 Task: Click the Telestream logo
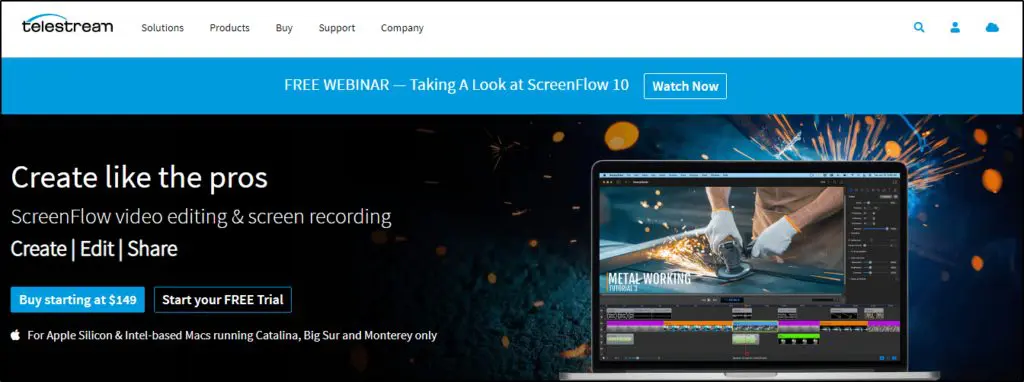[67, 24]
